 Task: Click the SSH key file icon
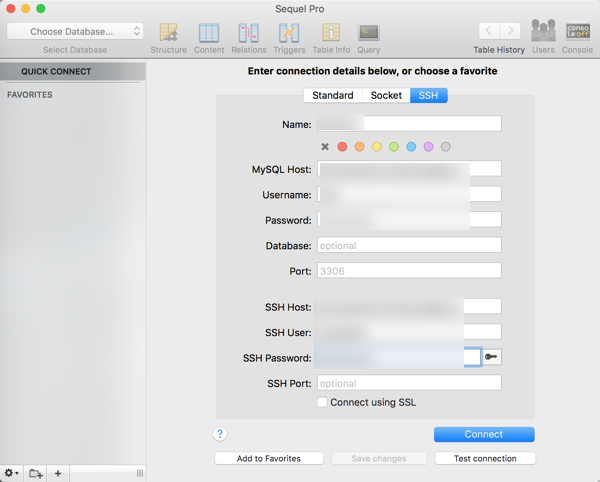(491, 357)
